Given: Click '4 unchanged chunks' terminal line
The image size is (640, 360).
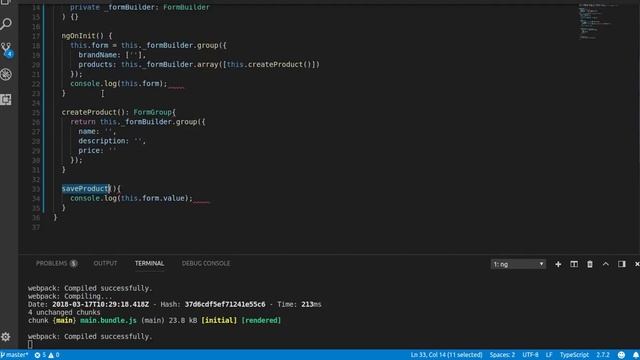Looking at the screenshot, I should 64,312.
